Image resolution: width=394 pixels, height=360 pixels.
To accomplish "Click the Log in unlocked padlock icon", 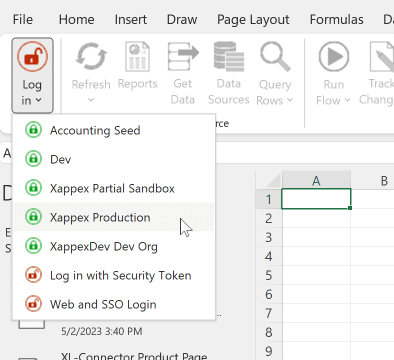I will [32, 57].
